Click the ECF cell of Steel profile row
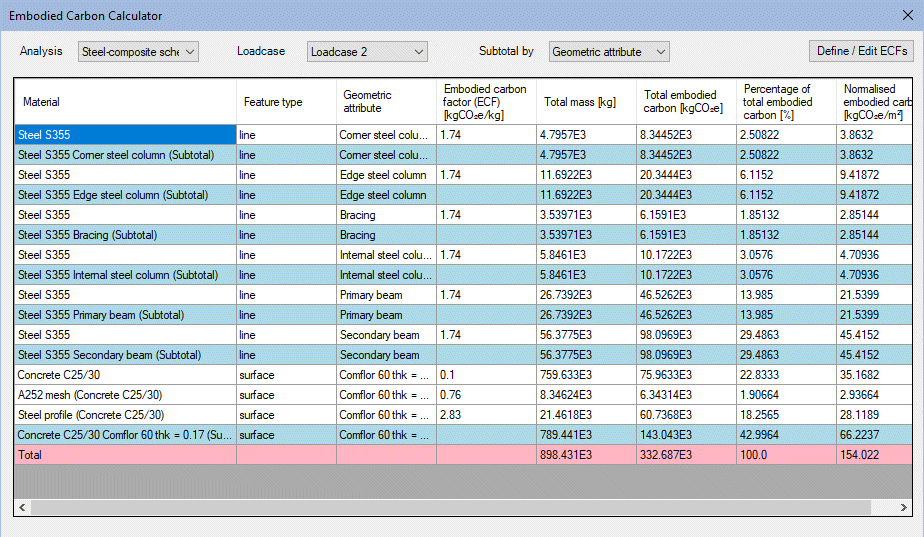The height and width of the screenshot is (537, 924). 486,415
